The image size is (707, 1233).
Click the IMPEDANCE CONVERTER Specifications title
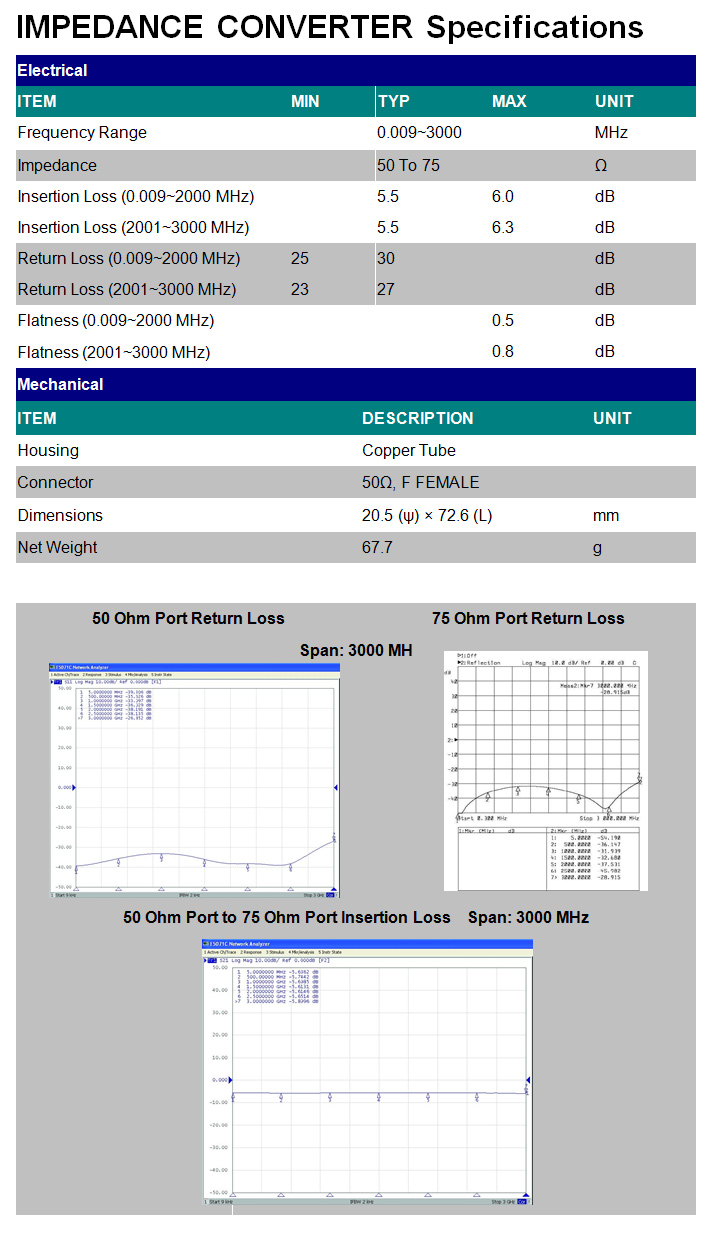tap(330, 27)
